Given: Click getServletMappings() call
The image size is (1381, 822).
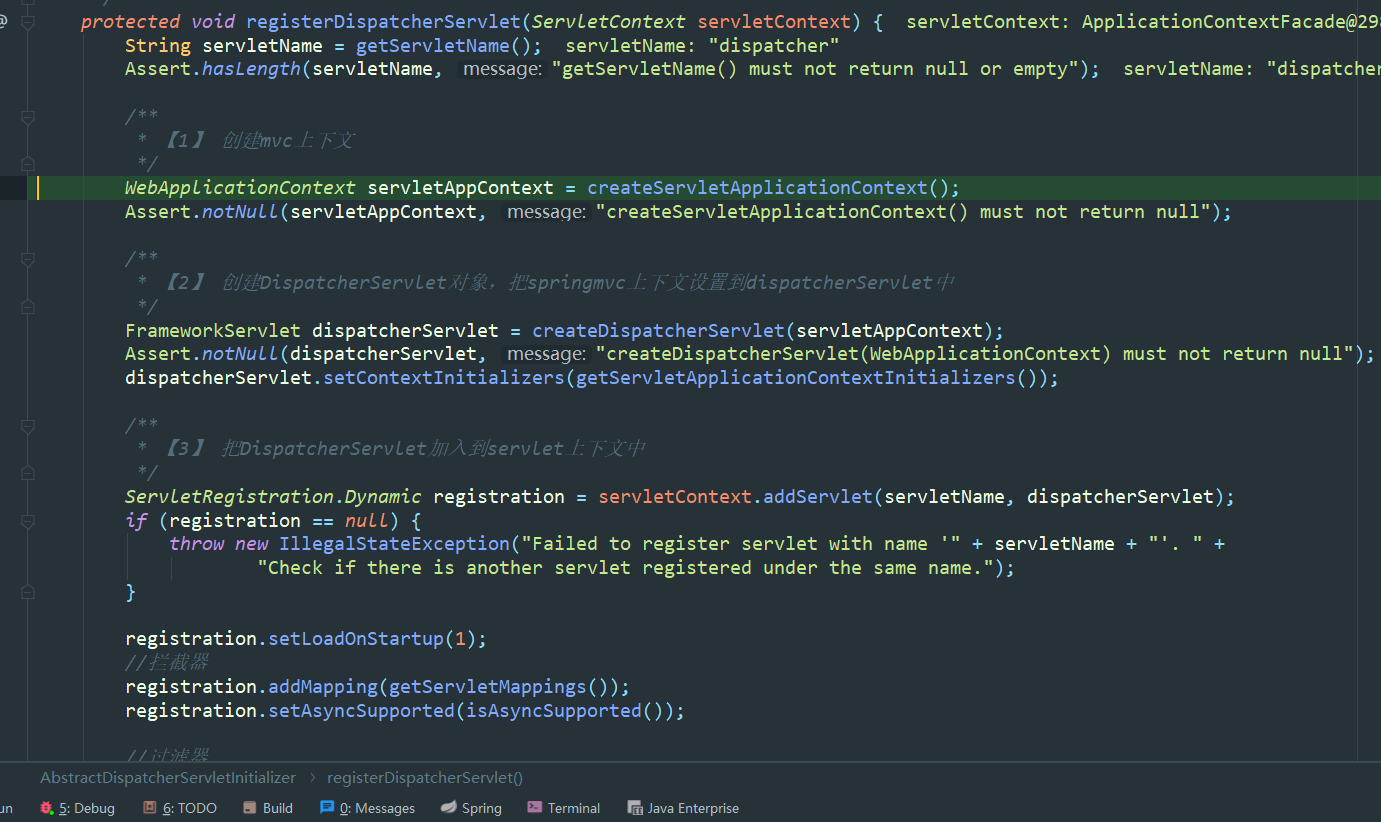Looking at the screenshot, I should (x=499, y=687).
